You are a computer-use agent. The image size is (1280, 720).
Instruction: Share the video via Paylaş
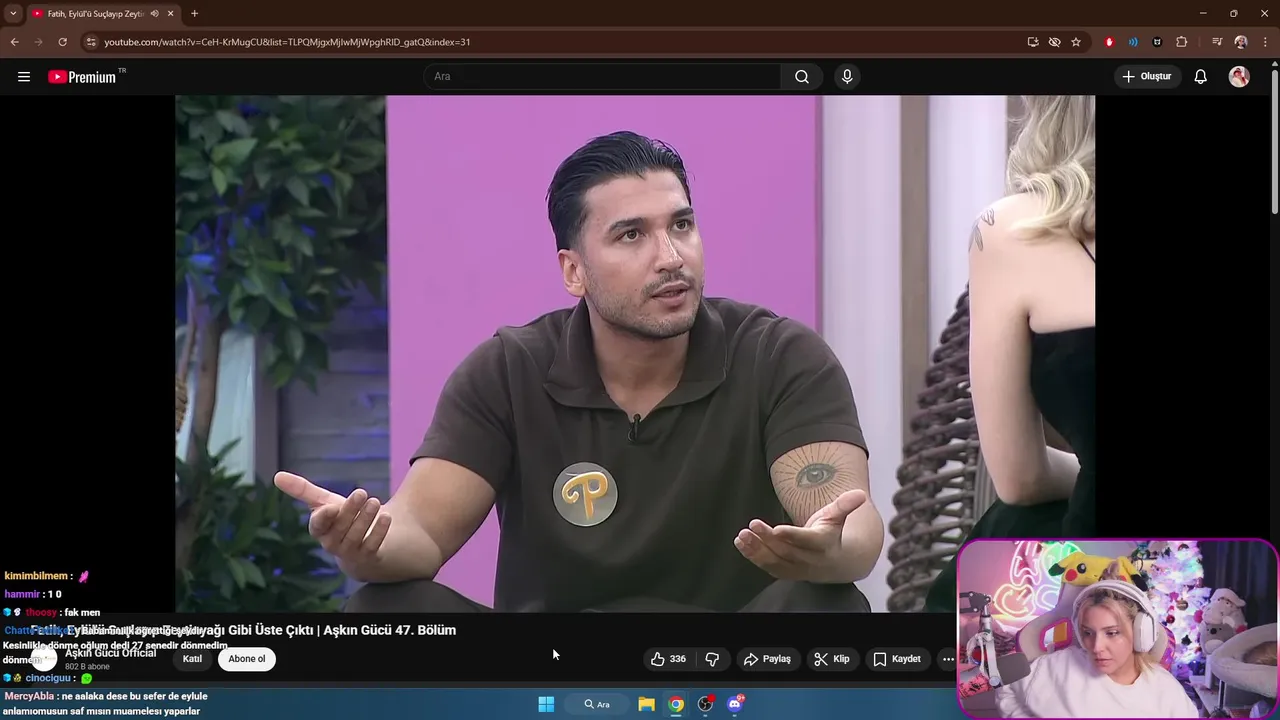767,659
